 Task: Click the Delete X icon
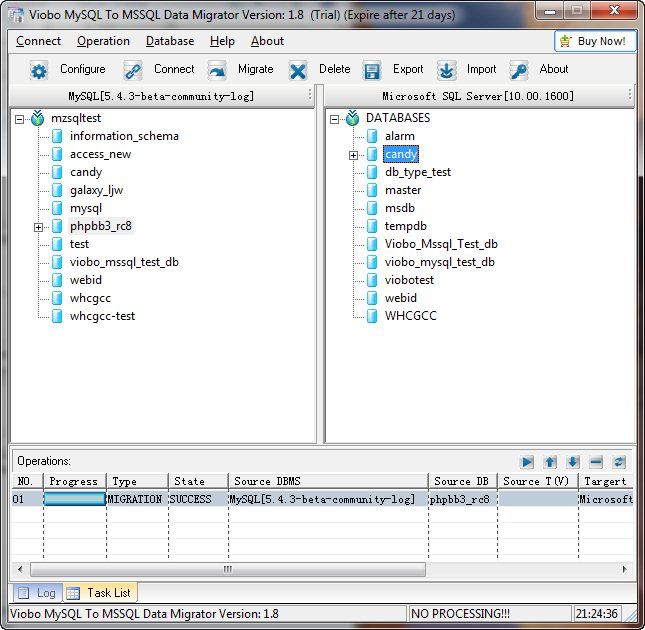tap(298, 71)
